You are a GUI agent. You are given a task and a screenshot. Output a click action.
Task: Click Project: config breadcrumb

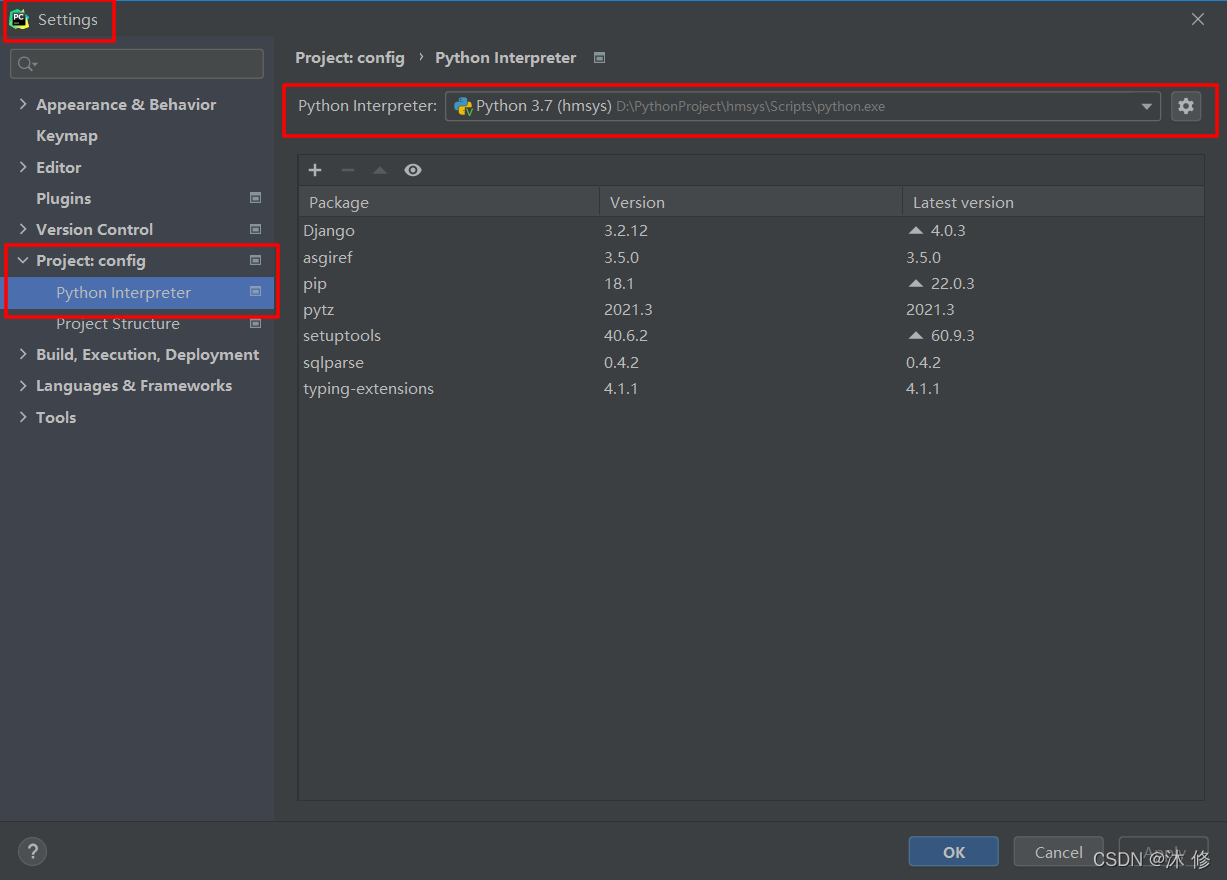click(350, 58)
